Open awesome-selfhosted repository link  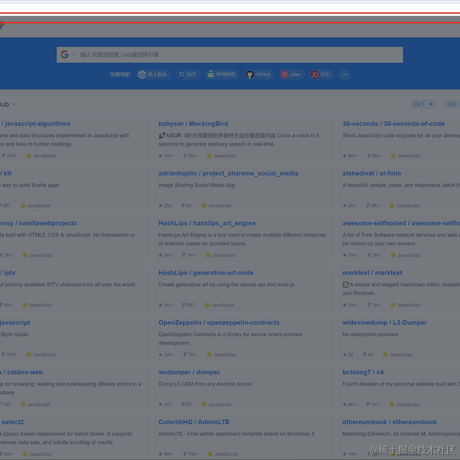[x=401, y=223]
